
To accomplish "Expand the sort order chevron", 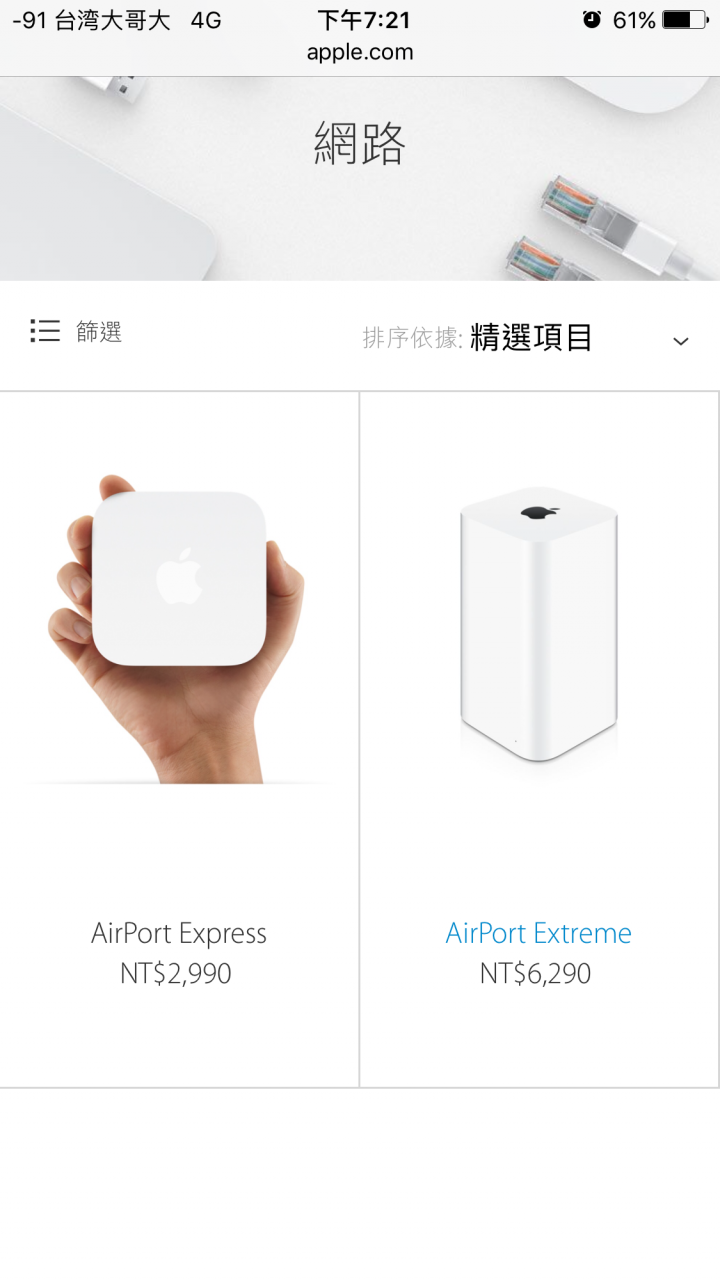I will 681,341.
